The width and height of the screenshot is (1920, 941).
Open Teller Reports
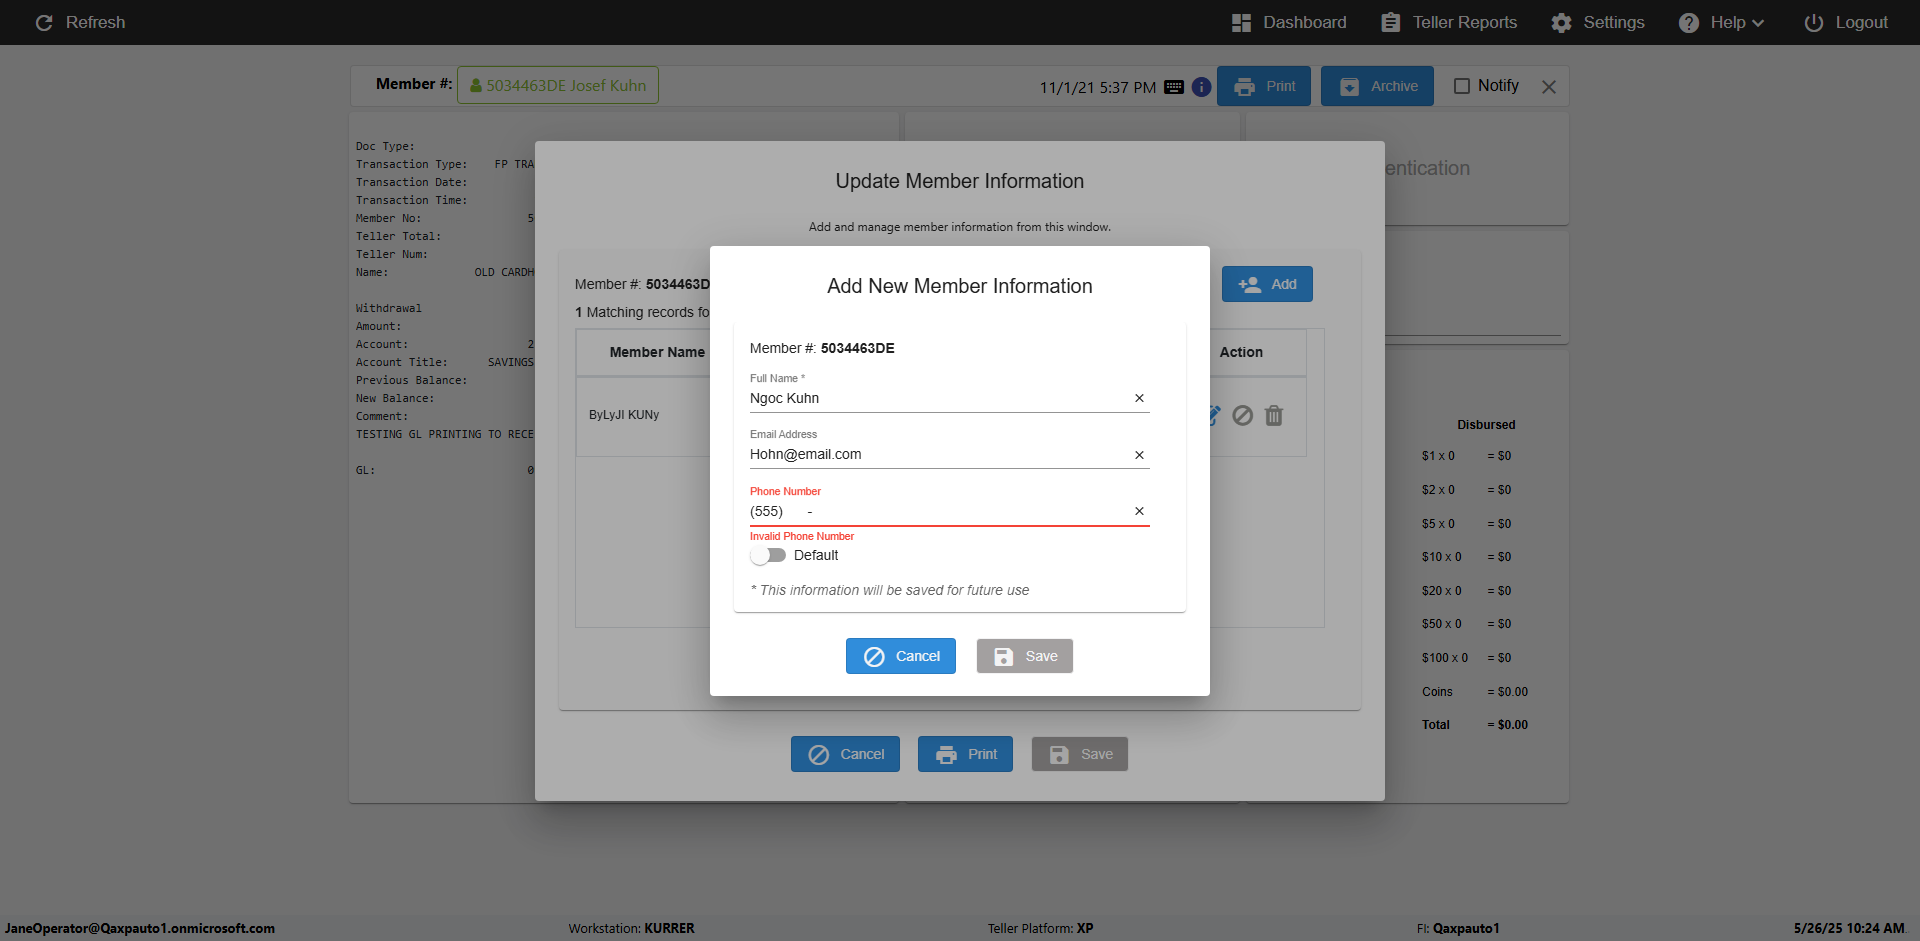click(1449, 22)
